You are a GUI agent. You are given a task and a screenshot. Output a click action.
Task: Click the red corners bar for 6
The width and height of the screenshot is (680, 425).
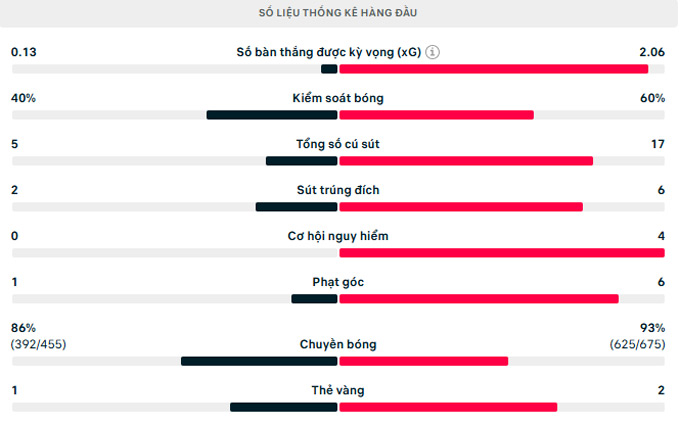click(x=479, y=299)
